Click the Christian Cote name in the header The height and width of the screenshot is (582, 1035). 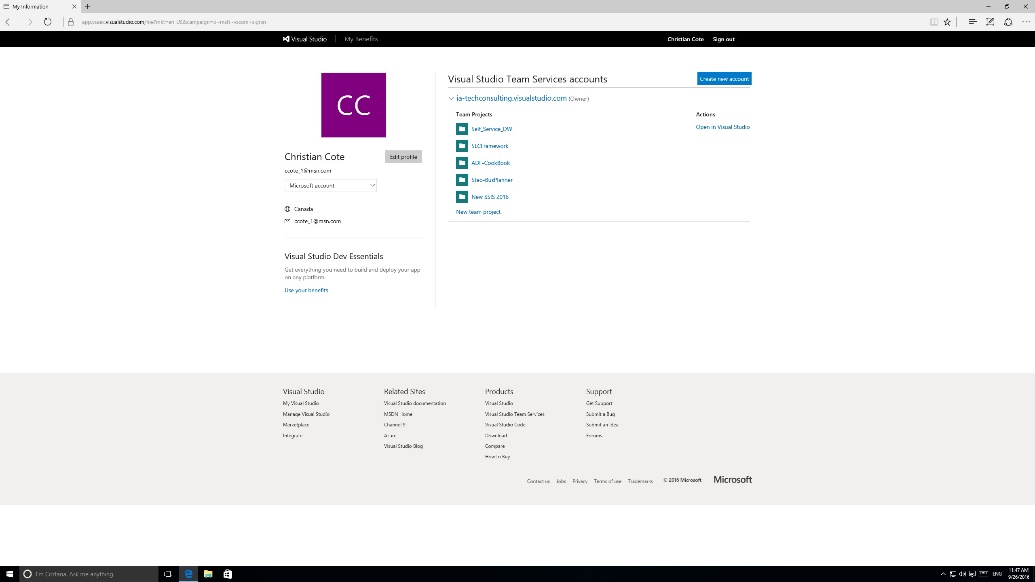tap(685, 39)
